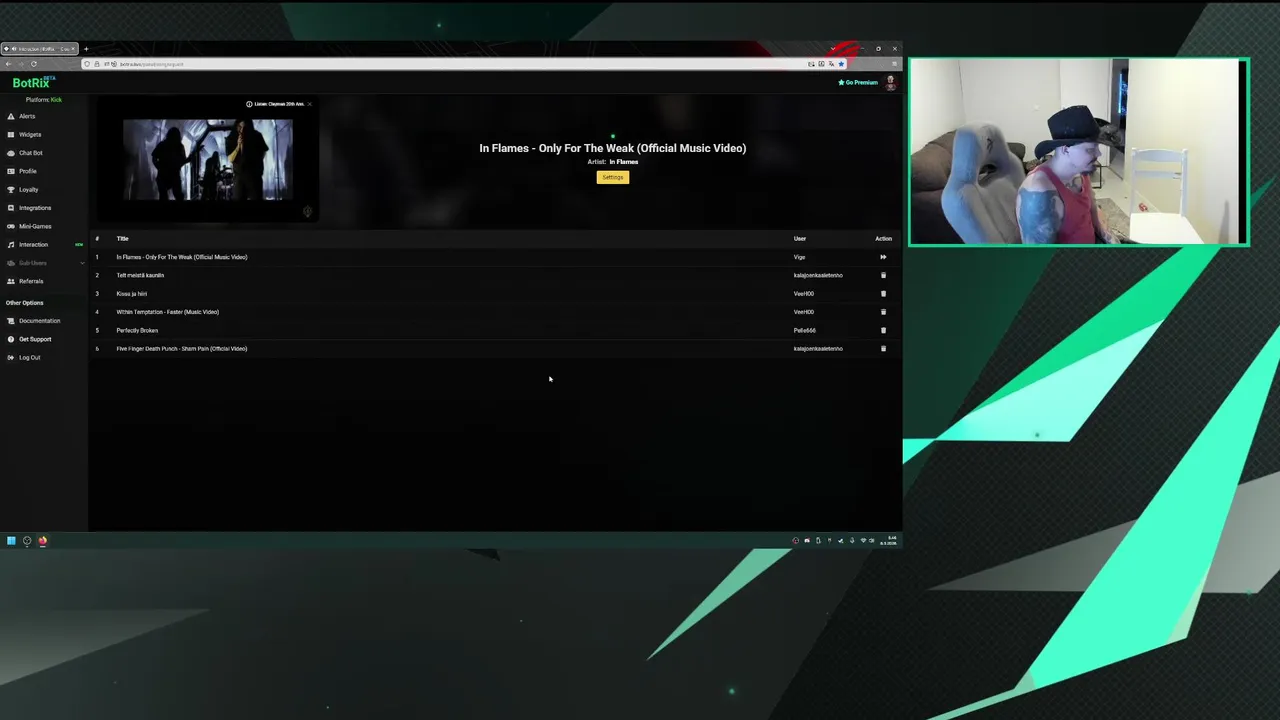Open the Mini-Games label
Screen dimensions: 1280x720
click(35, 226)
